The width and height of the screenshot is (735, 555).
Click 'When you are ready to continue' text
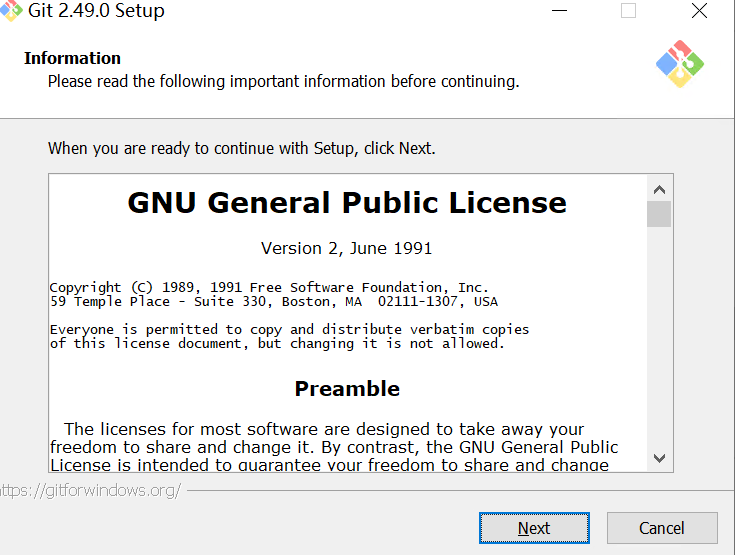(x=241, y=148)
